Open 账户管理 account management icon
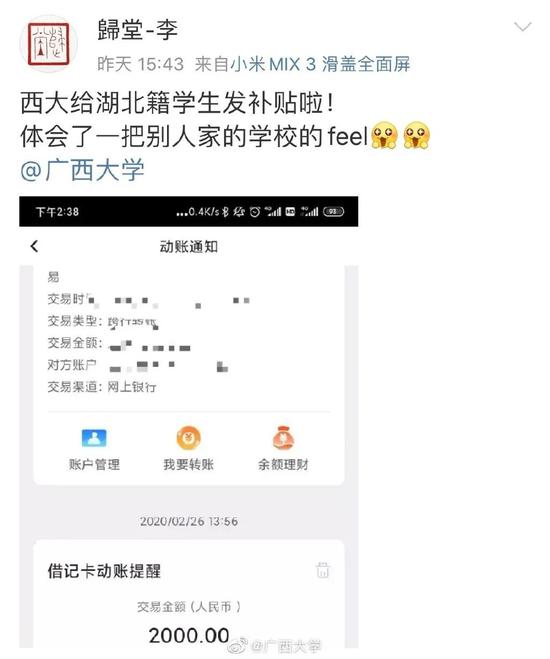The image size is (550, 659). (x=94, y=438)
